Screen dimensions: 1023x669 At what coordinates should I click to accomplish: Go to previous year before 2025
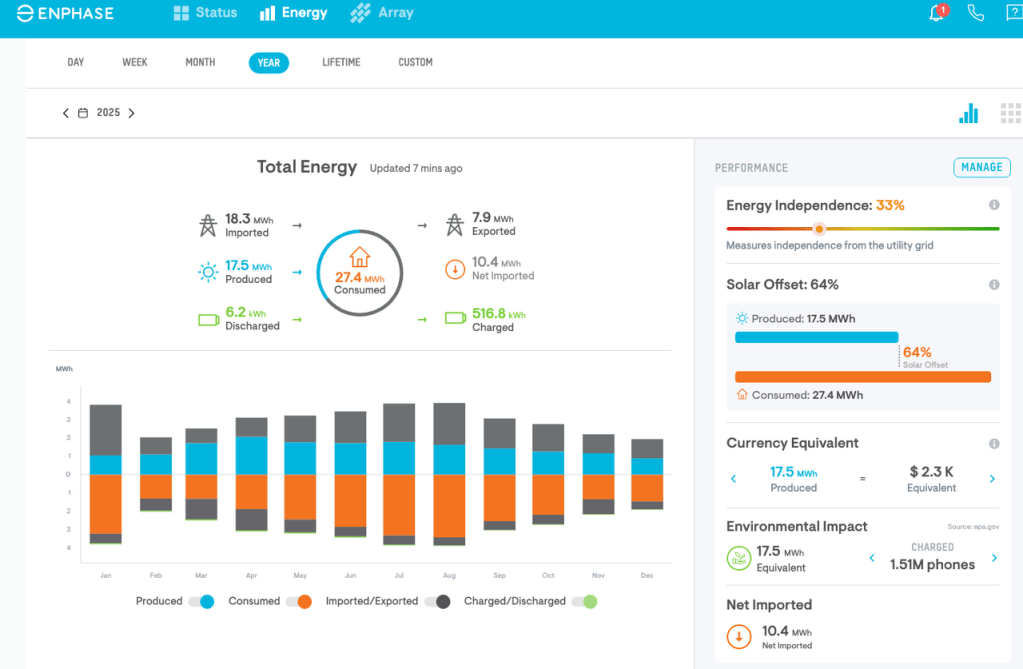click(x=66, y=113)
